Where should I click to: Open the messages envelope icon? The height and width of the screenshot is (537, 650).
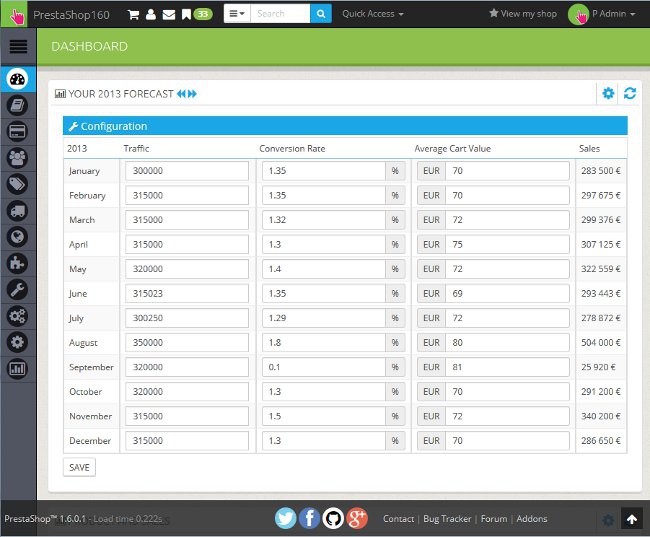[169, 15]
